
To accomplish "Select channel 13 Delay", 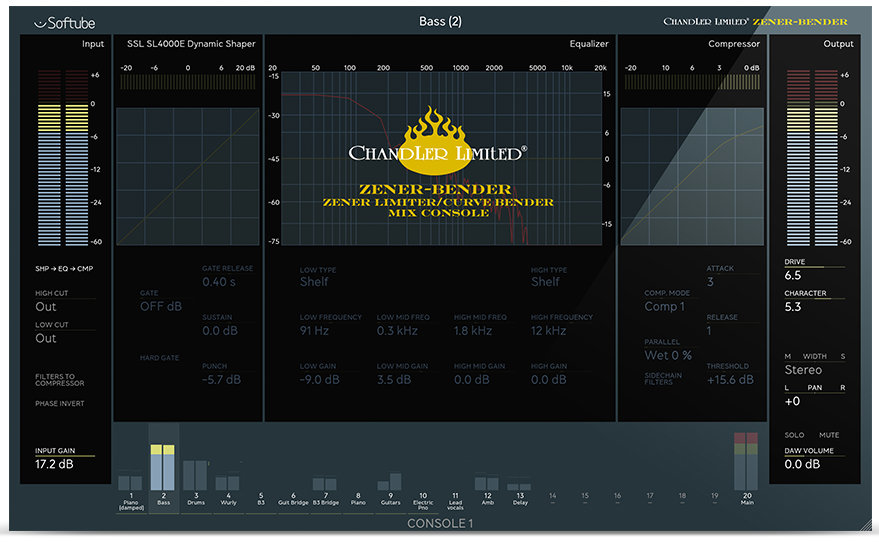I will tap(520, 494).
